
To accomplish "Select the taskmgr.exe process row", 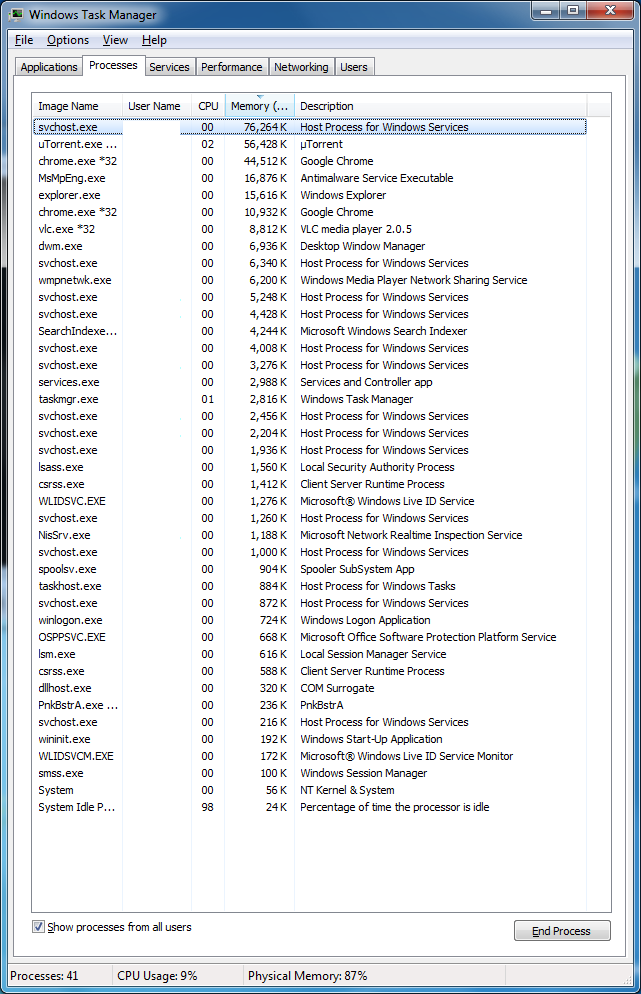I will click(x=309, y=399).
